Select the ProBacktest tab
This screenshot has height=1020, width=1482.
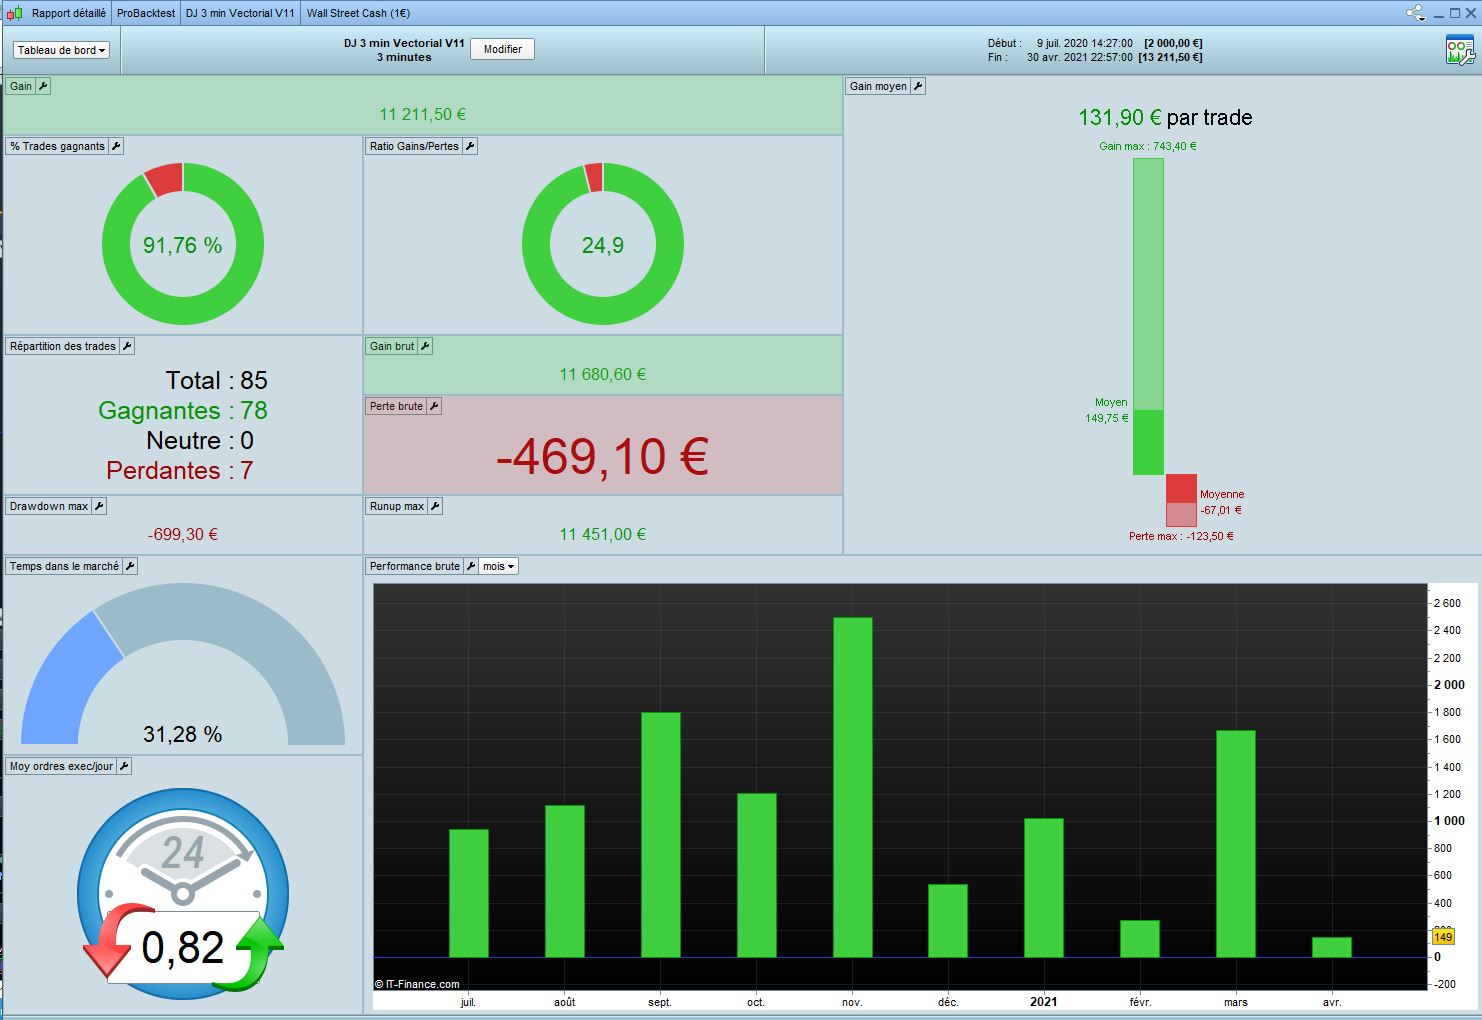pyautogui.click(x=146, y=13)
